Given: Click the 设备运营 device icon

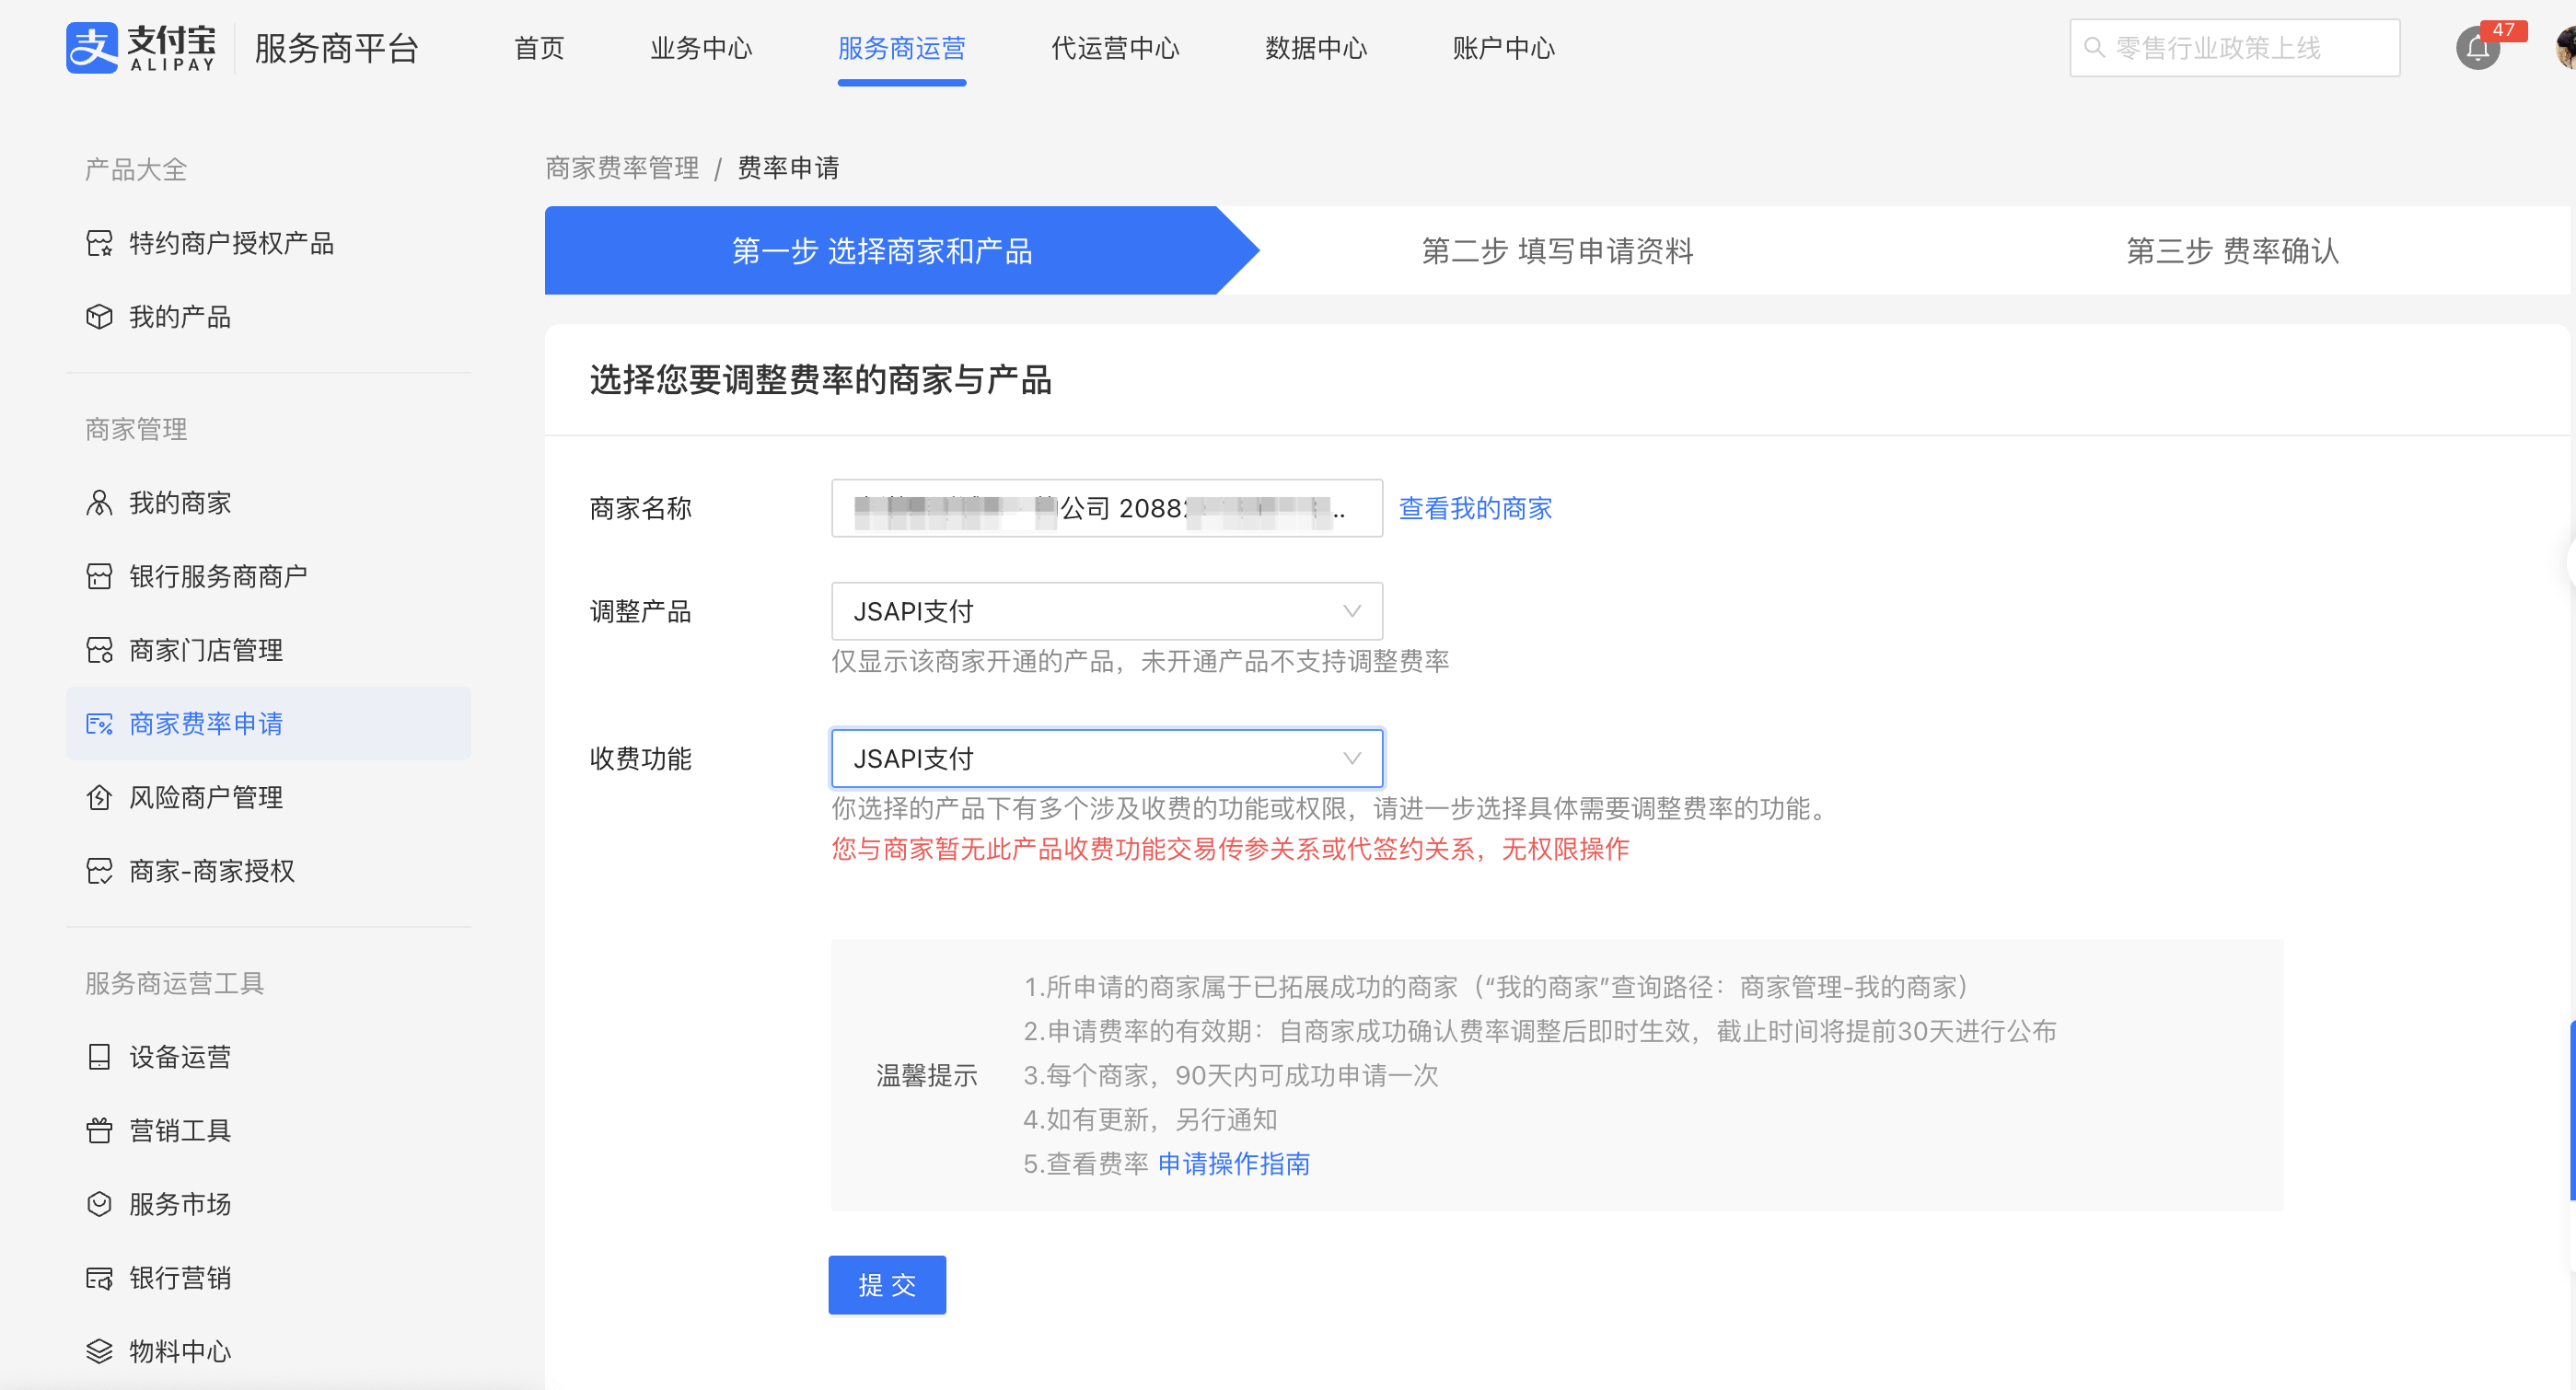Looking at the screenshot, I should 99,1057.
